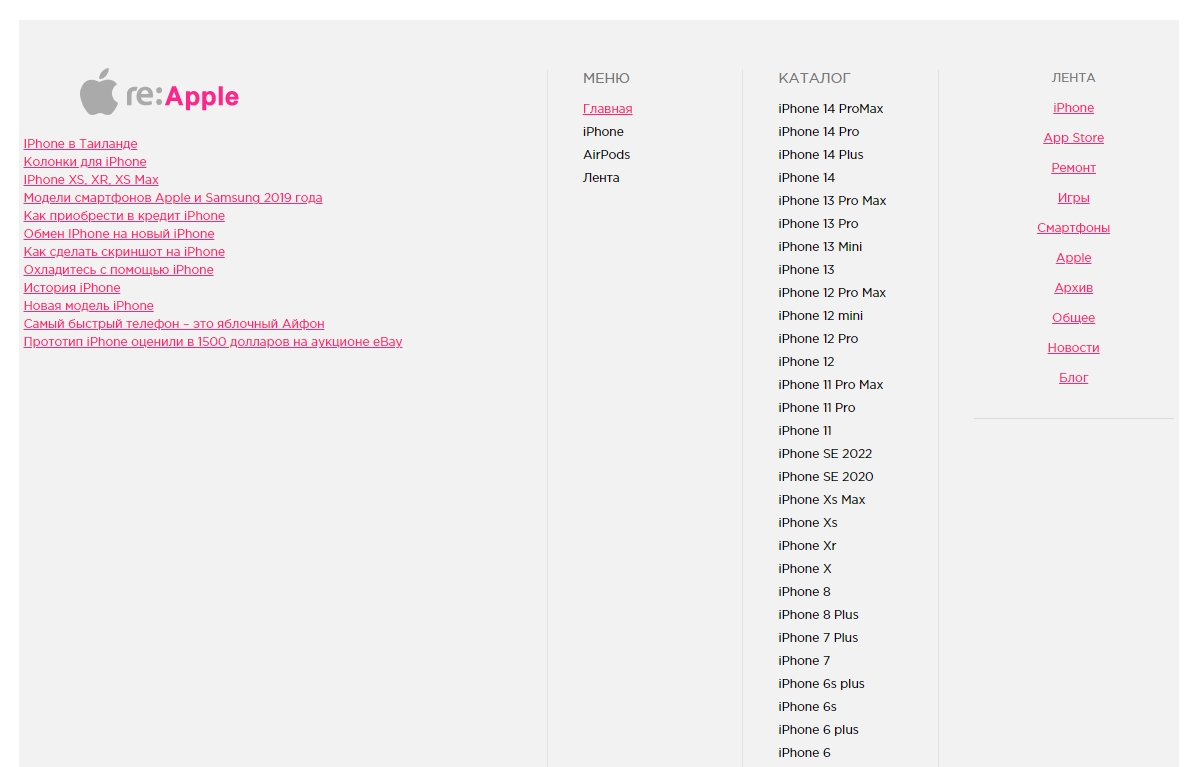The image size is (1195, 767).
Task: Open iPhone Xr catalog item
Action: click(807, 546)
